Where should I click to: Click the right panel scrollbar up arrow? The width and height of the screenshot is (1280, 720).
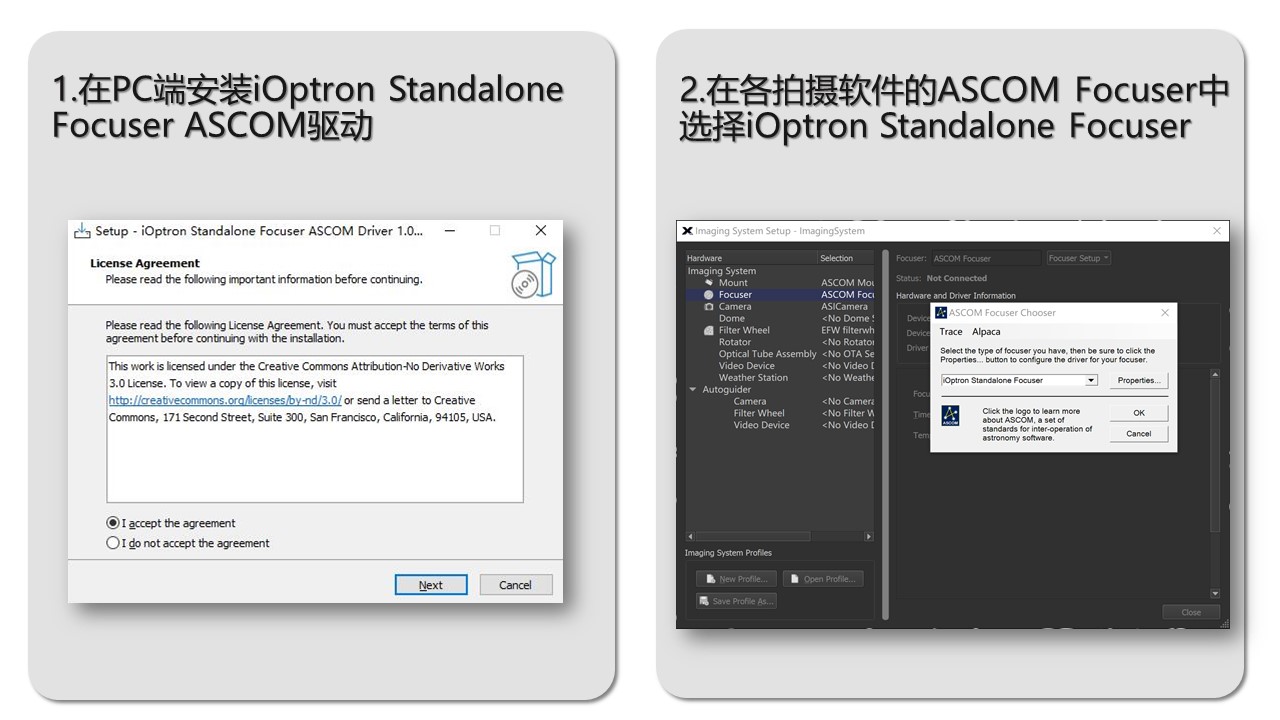[1215, 374]
